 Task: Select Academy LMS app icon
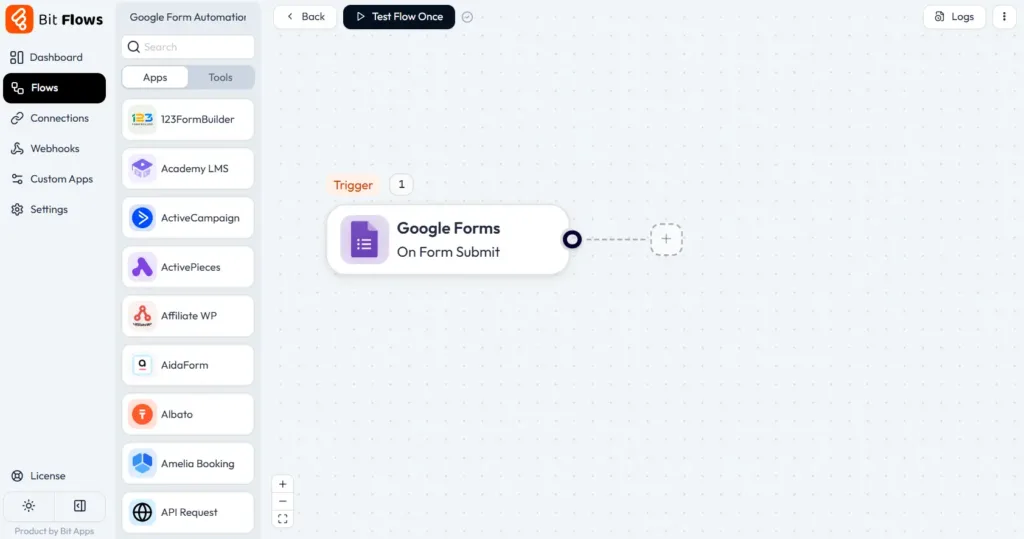(x=142, y=169)
